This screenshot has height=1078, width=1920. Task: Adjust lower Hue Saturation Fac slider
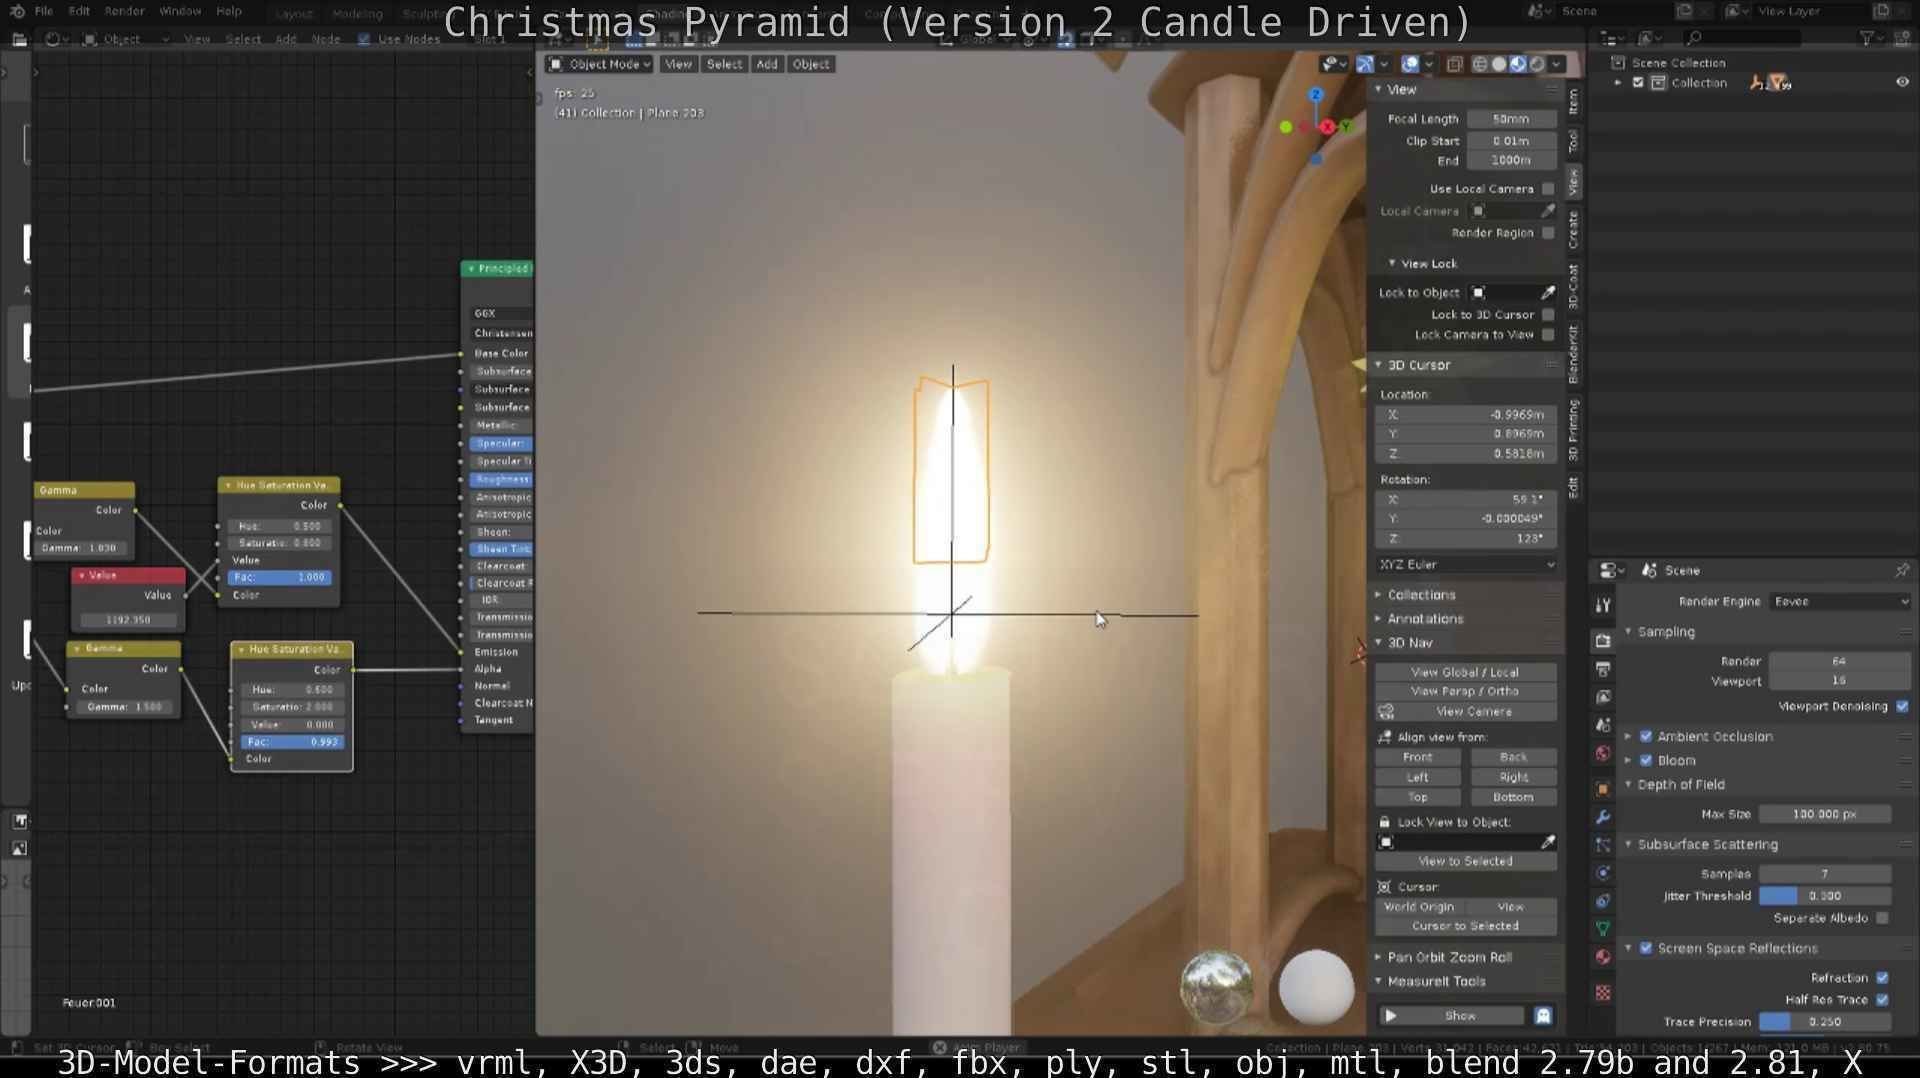[x=292, y=743]
